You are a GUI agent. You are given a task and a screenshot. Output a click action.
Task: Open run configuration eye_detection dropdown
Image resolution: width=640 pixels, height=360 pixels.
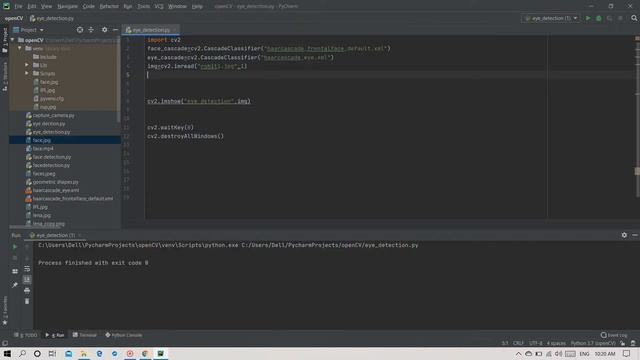[x=551, y=18]
